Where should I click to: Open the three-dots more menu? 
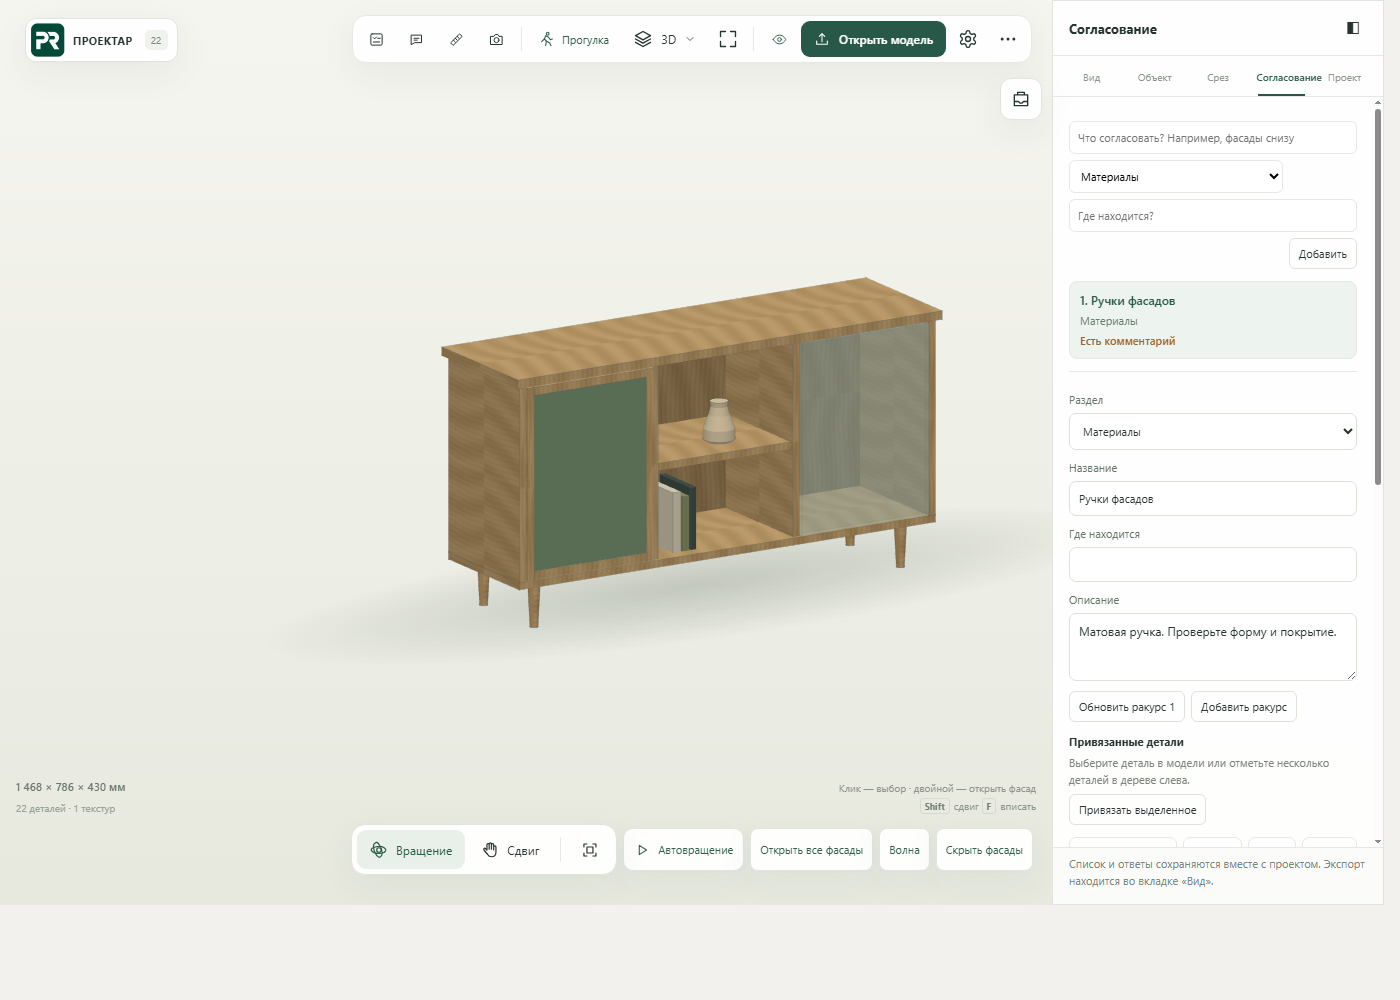tap(1008, 40)
